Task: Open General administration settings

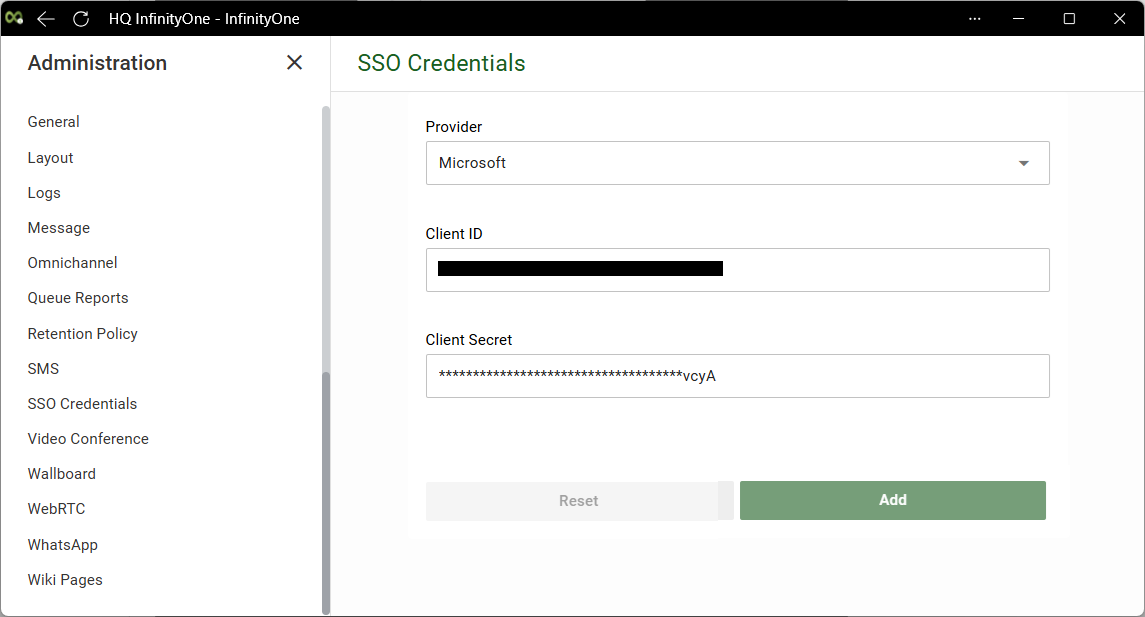Action: 53,122
